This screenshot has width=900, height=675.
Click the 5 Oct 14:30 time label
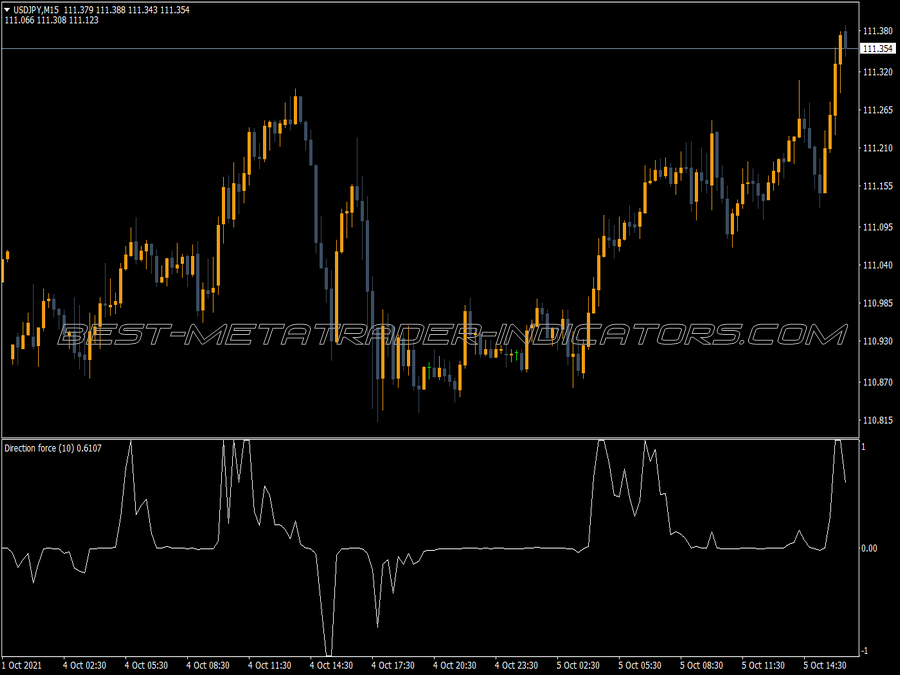click(825, 666)
